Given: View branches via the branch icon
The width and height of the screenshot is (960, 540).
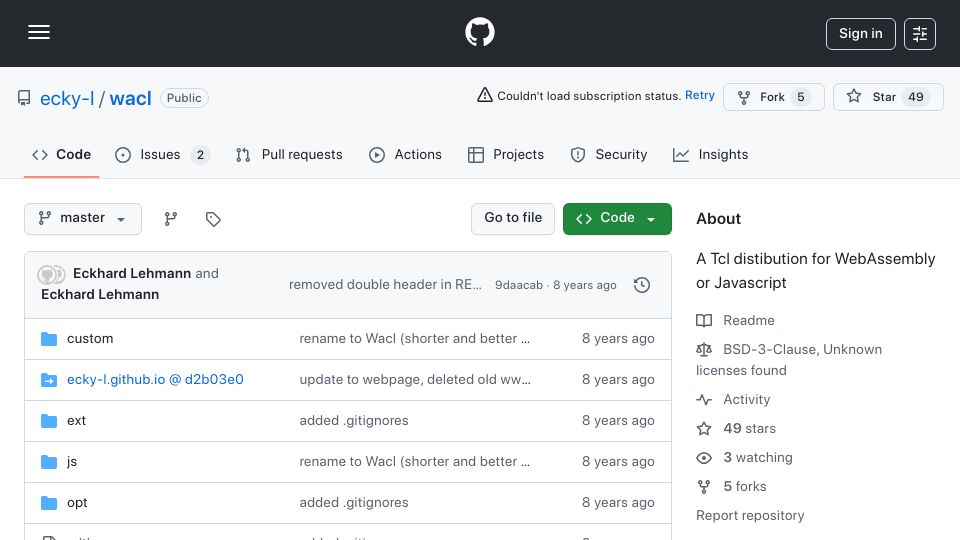Looking at the screenshot, I should (x=171, y=219).
